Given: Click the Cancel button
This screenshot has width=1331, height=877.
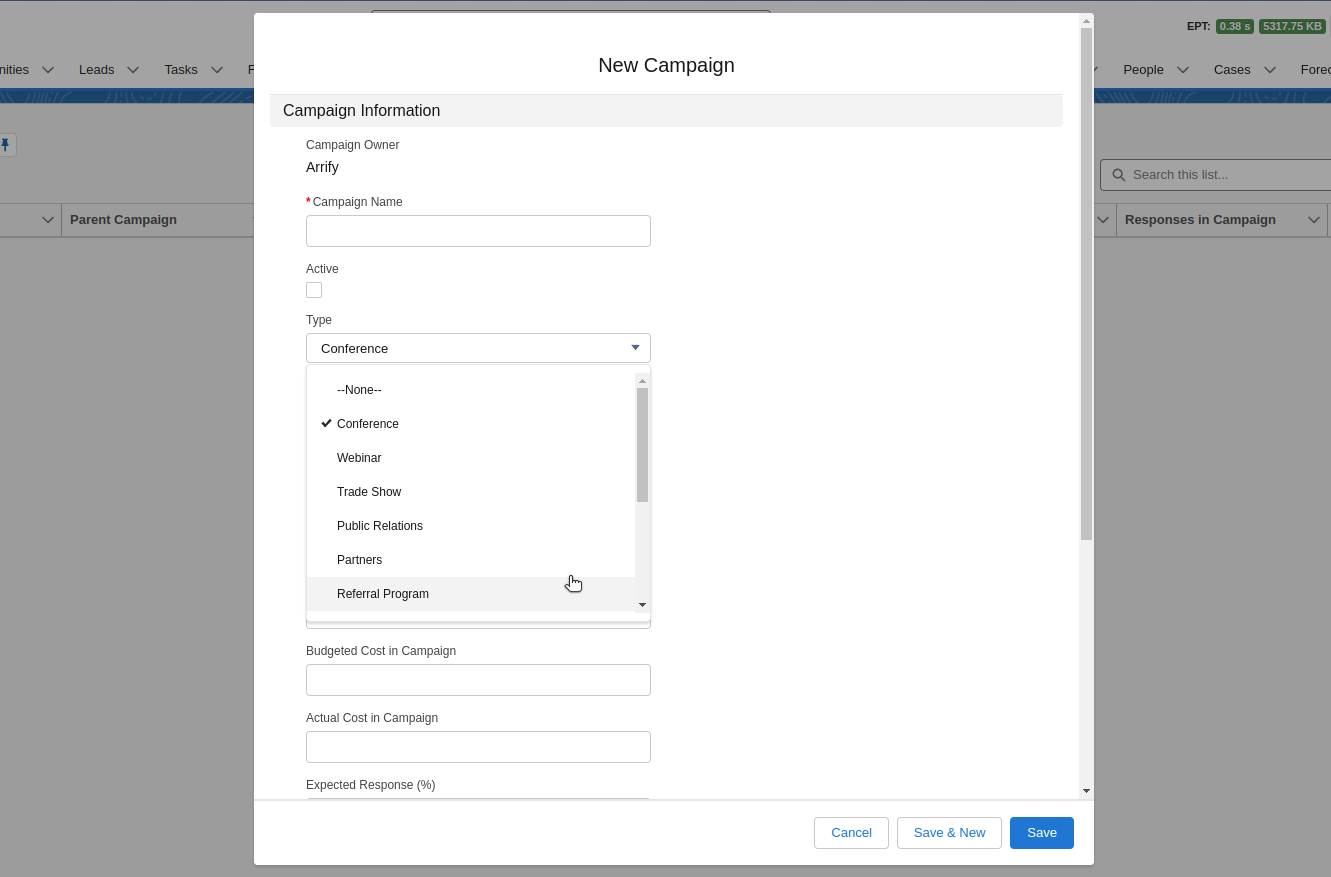Looking at the screenshot, I should click(852, 833).
